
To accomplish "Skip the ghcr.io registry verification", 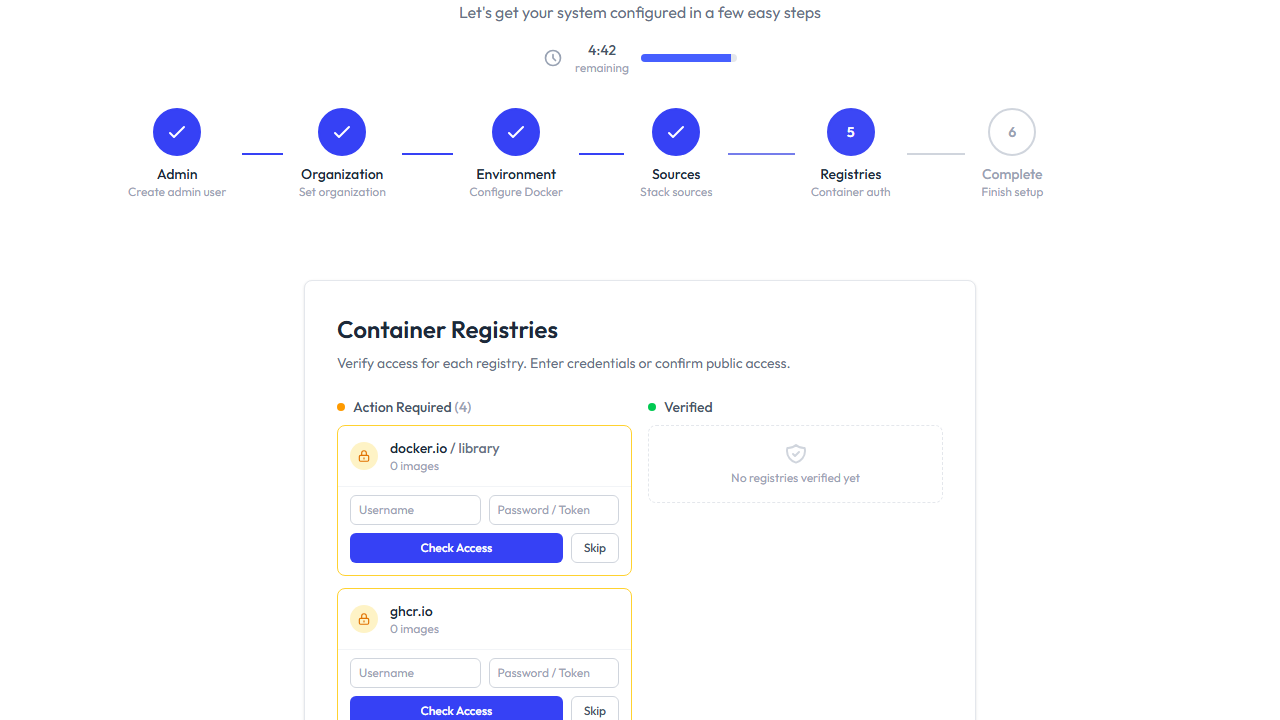I will 594,710.
